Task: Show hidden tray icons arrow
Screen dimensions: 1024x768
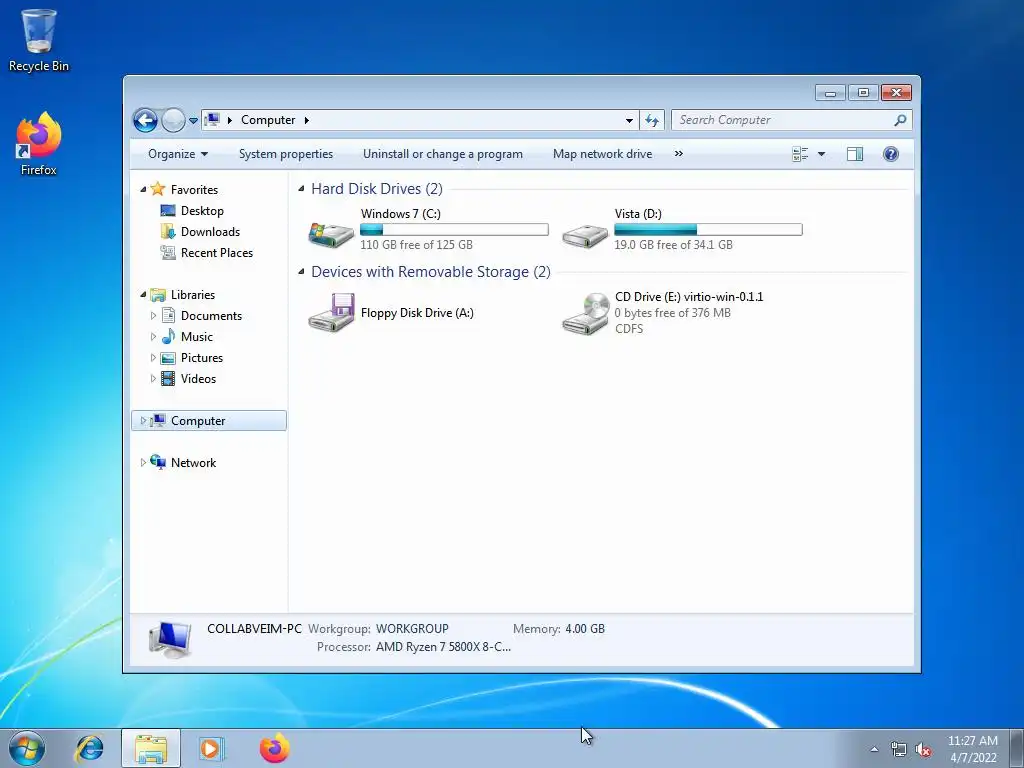Action: click(874, 749)
